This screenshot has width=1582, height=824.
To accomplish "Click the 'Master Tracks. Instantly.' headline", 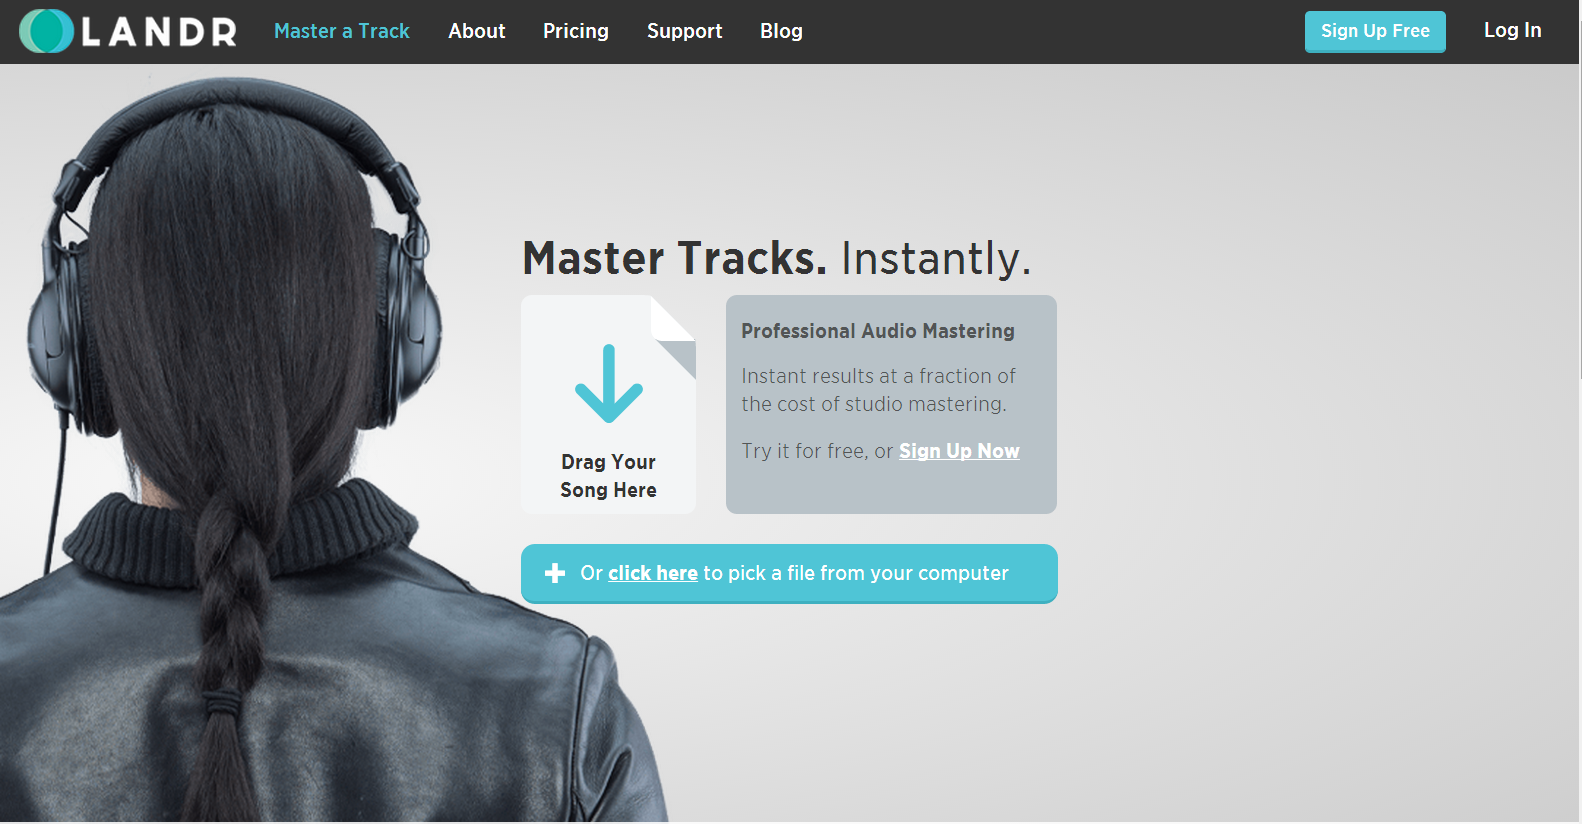I will pos(776,258).
